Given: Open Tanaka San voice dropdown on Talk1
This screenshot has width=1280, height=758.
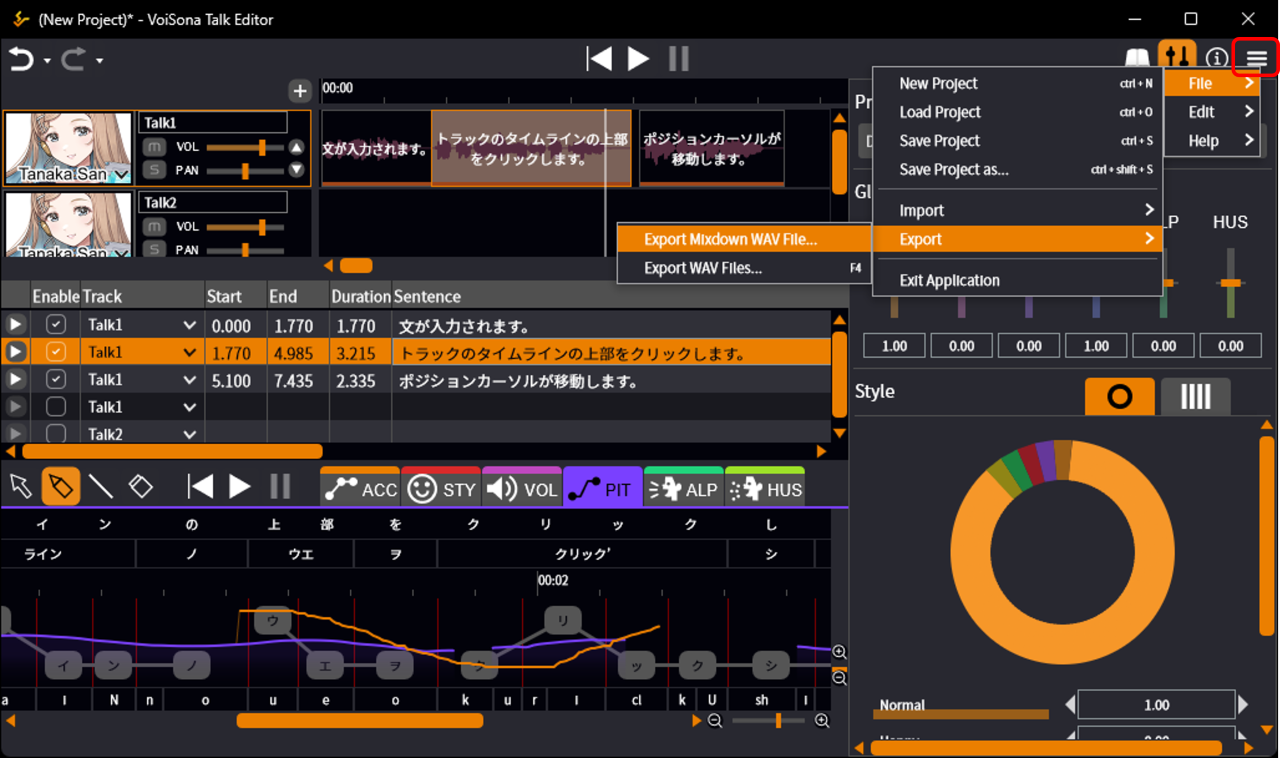Looking at the screenshot, I should coord(121,176).
